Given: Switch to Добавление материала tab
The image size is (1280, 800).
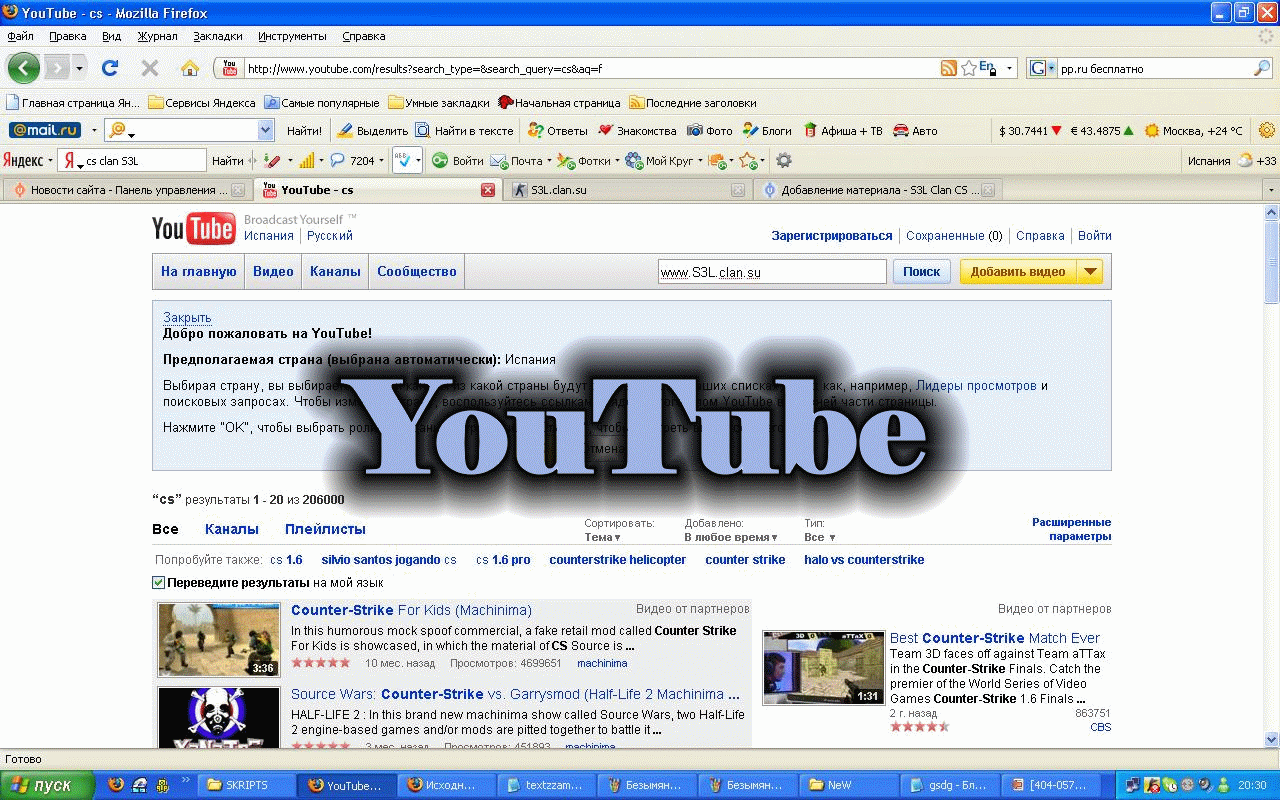Looking at the screenshot, I should (878, 190).
